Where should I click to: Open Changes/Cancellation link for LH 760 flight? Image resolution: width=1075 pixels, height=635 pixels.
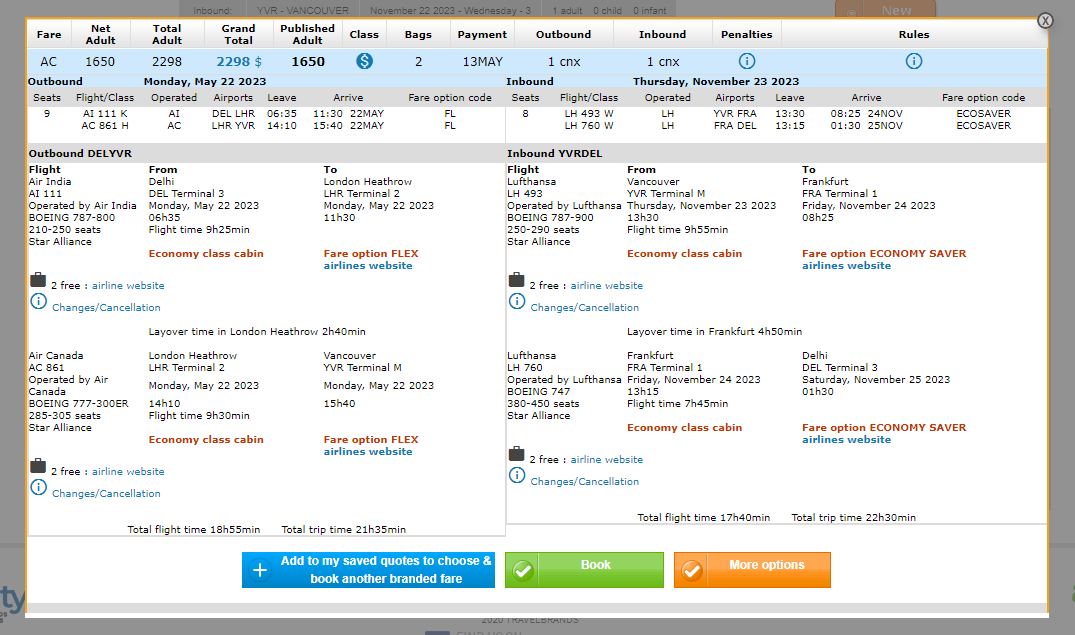click(x=585, y=482)
